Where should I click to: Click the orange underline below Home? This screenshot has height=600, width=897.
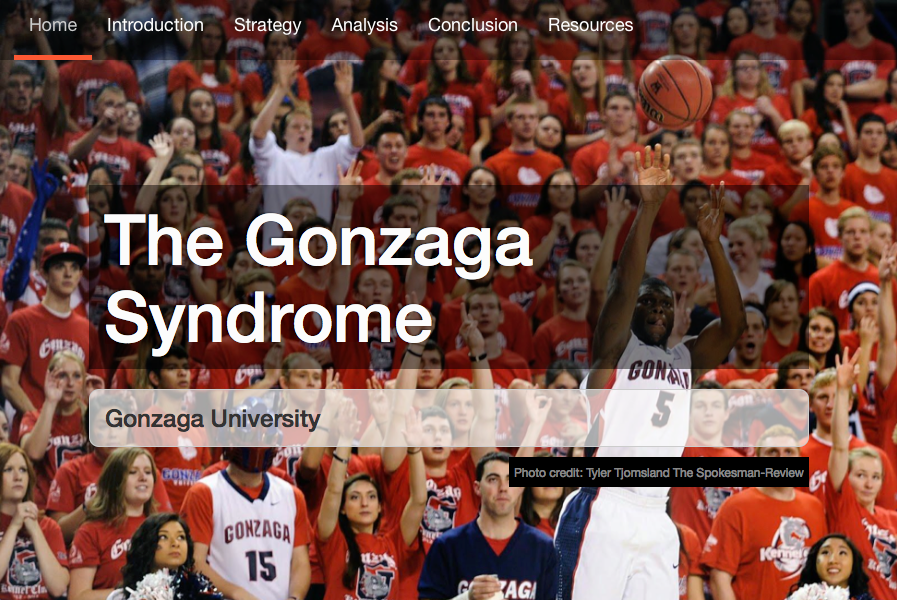pyautogui.click(x=53, y=57)
